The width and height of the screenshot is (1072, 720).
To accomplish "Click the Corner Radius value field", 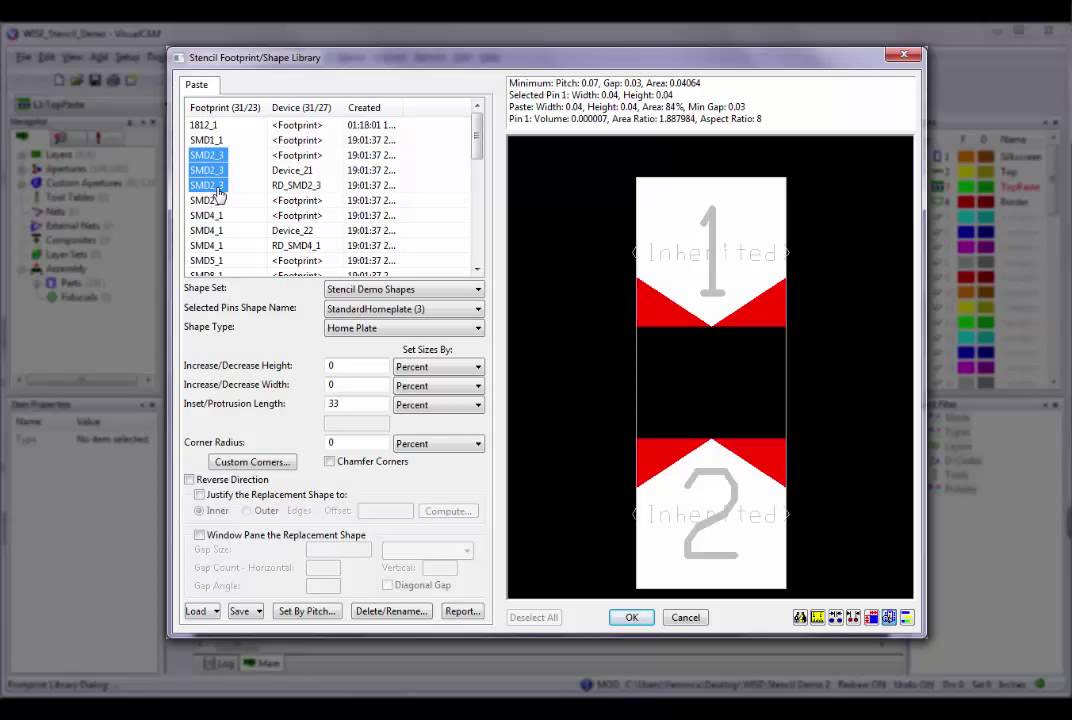I will pyautogui.click(x=357, y=442).
